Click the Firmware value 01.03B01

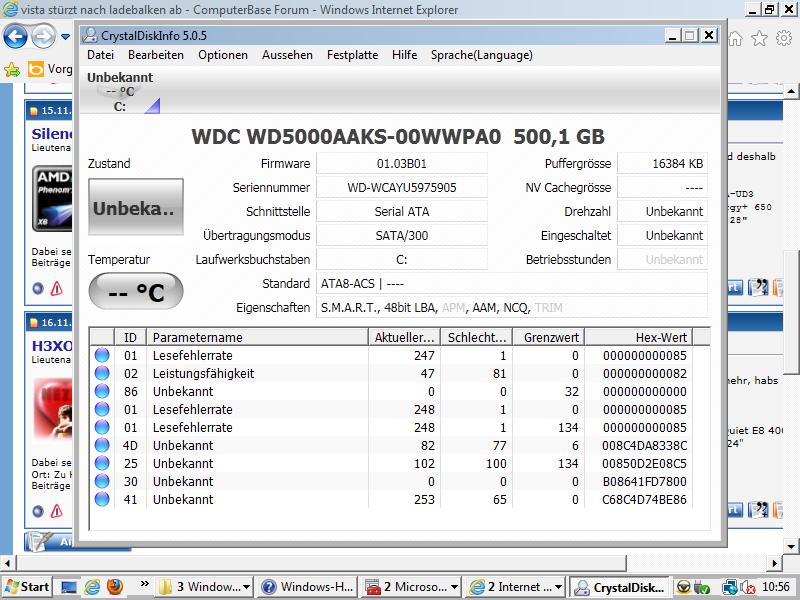tap(402, 164)
